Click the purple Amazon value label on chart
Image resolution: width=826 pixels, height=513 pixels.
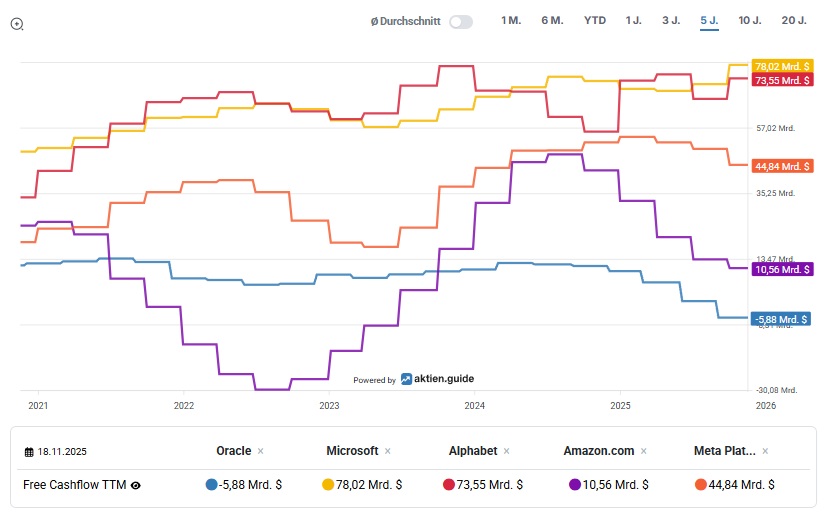pos(781,269)
